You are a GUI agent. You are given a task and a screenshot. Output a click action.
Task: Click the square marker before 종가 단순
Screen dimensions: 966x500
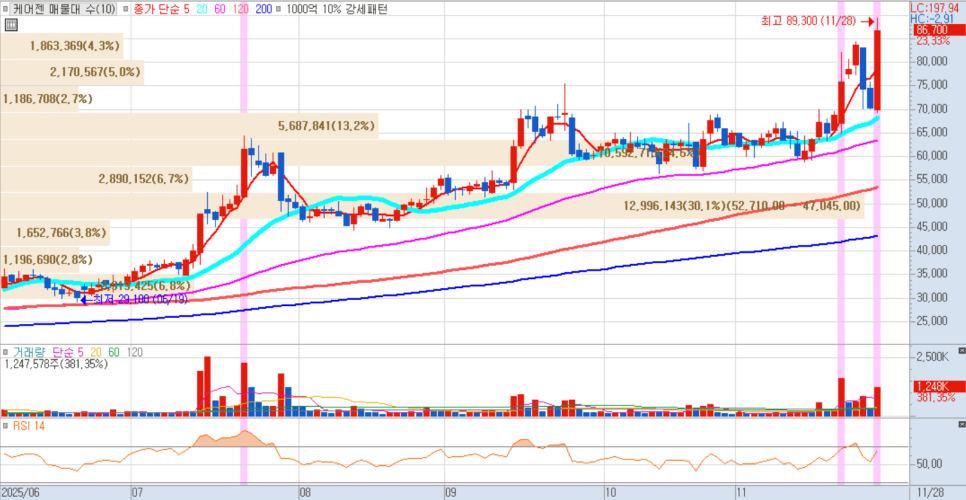(x=126, y=10)
